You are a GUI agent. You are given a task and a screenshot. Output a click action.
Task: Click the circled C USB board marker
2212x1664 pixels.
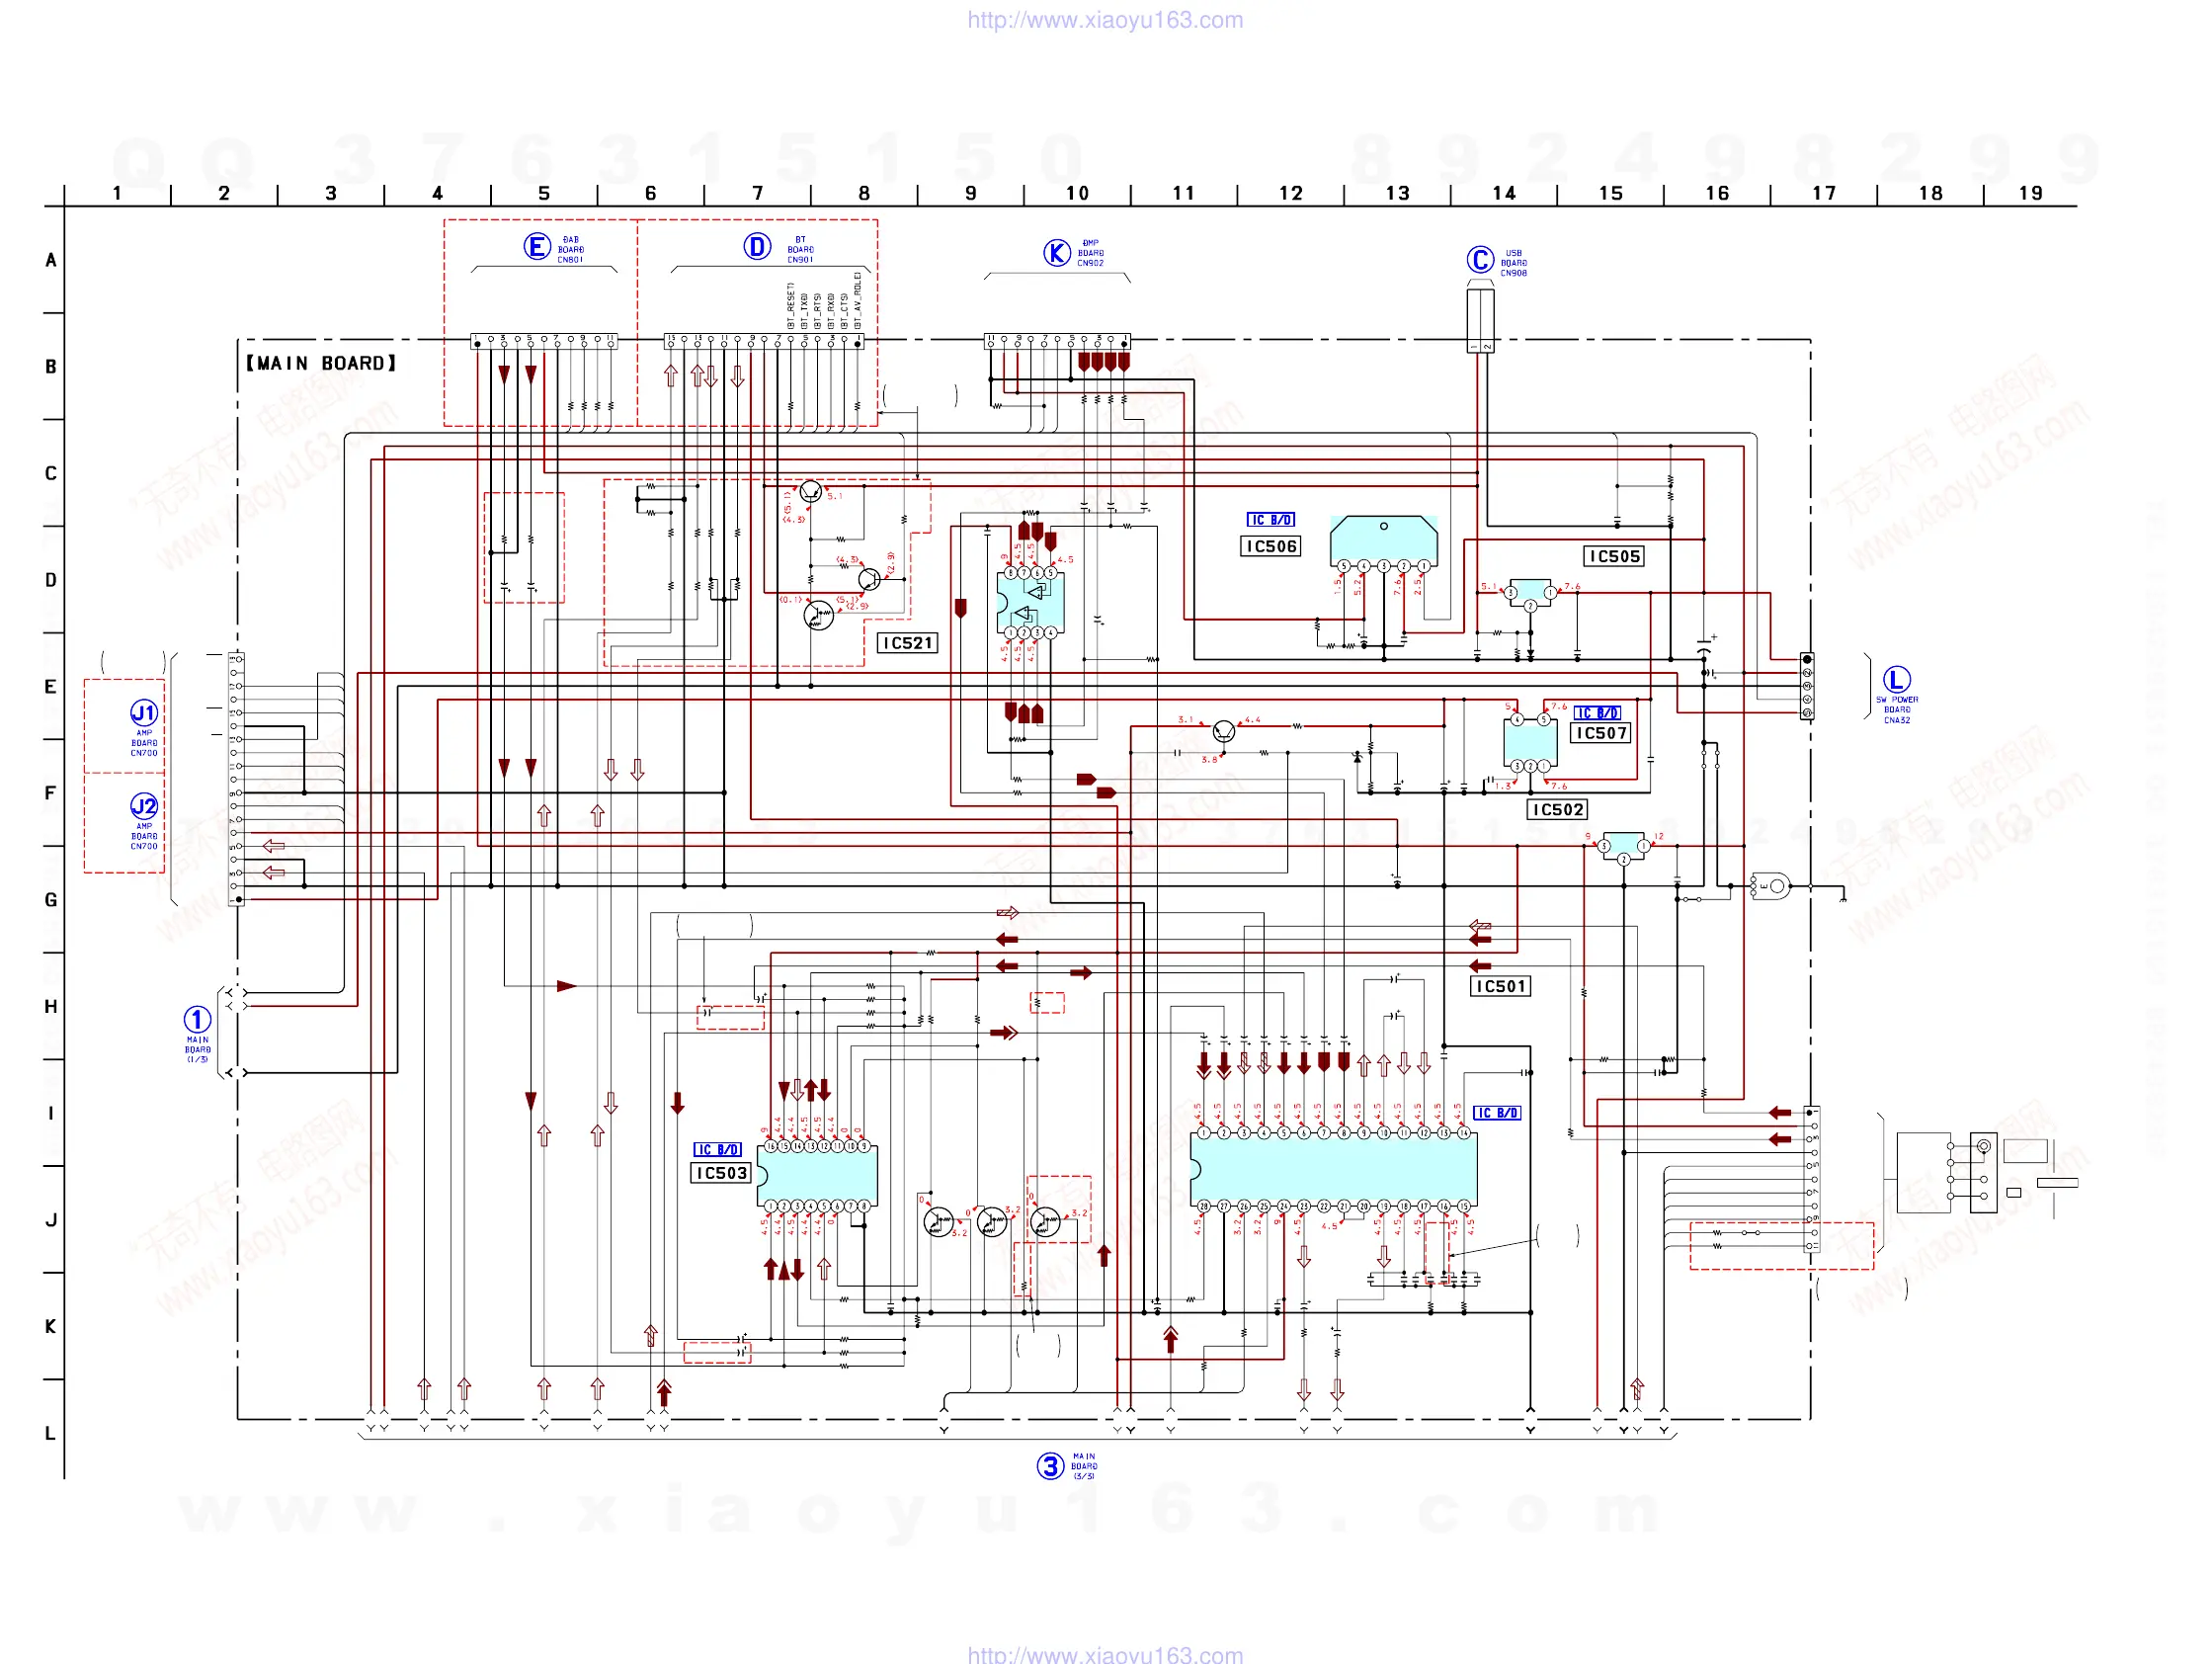[x=1480, y=260]
